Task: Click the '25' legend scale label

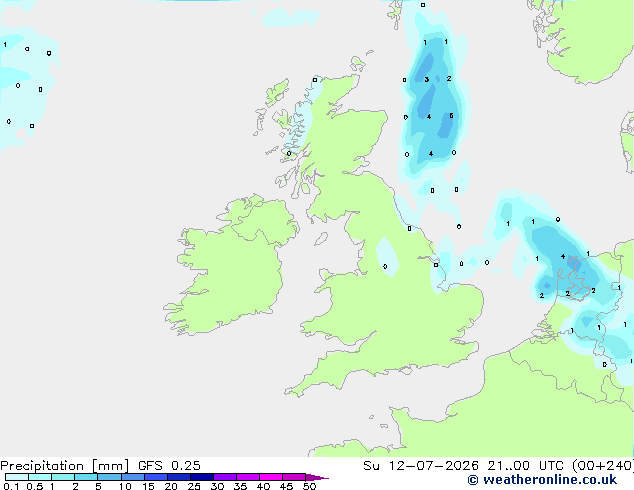Action: tap(194, 486)
